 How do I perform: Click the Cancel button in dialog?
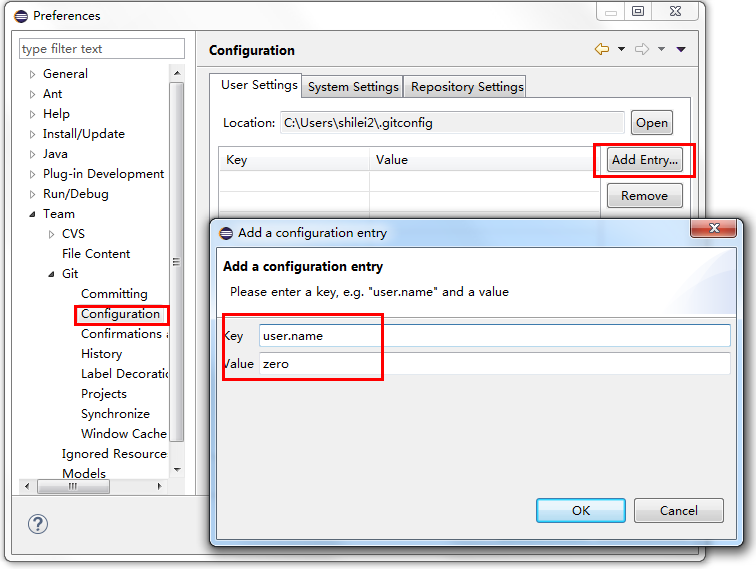[678, 511]
